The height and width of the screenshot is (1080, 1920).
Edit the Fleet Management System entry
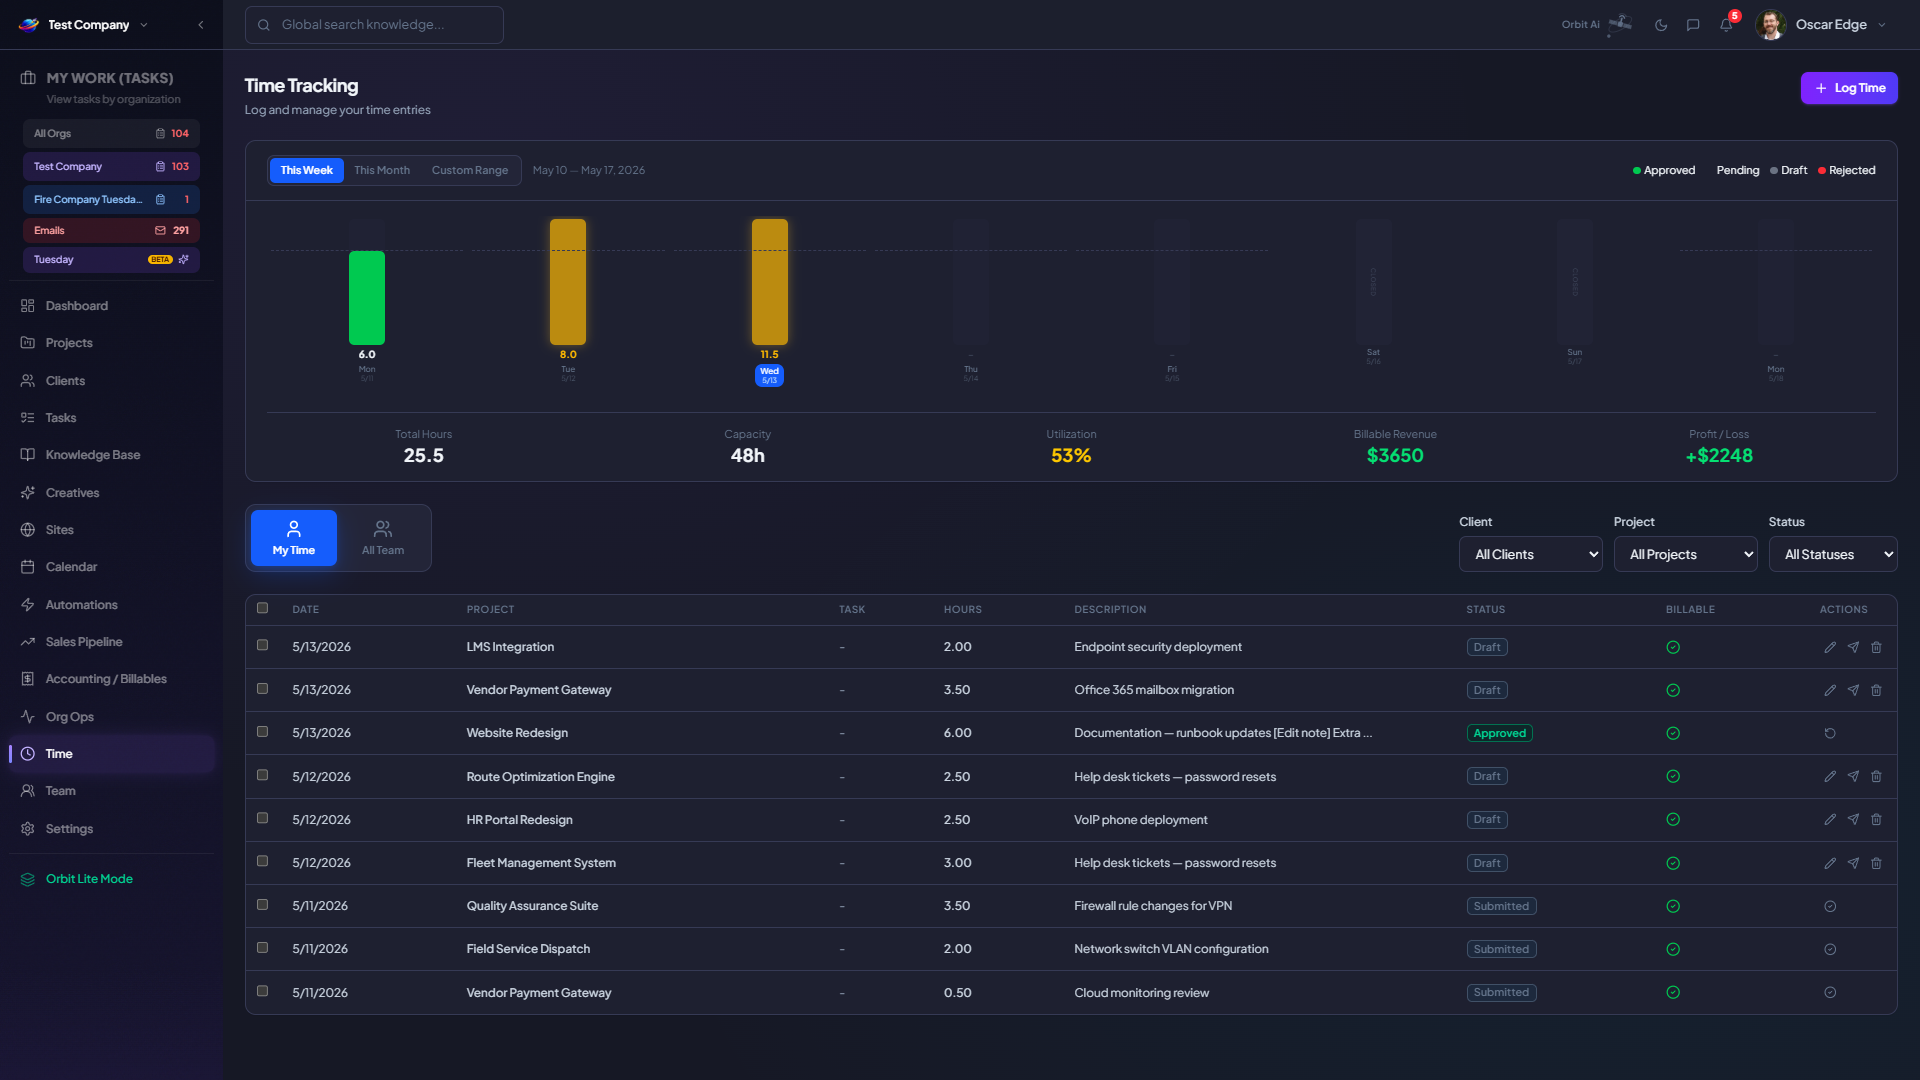[x=1830, y=863]
